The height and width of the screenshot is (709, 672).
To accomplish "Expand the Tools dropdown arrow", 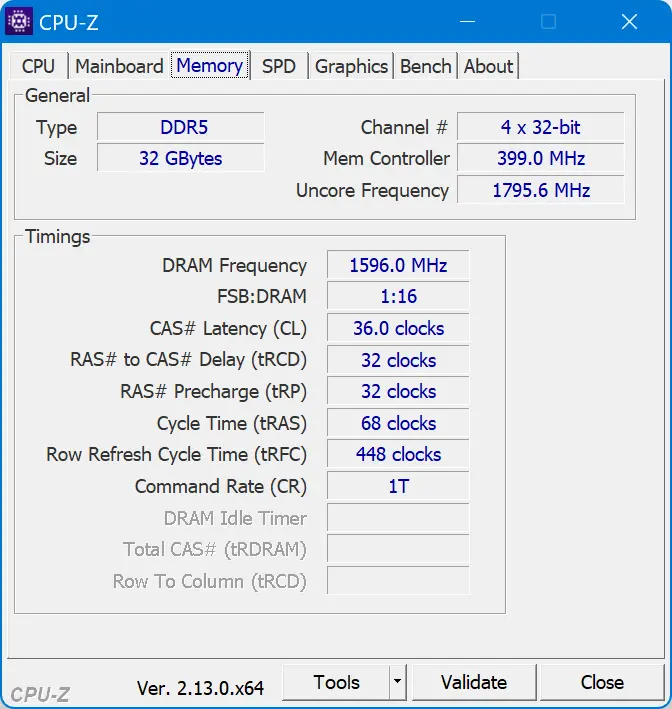I will tap(398, 682).
